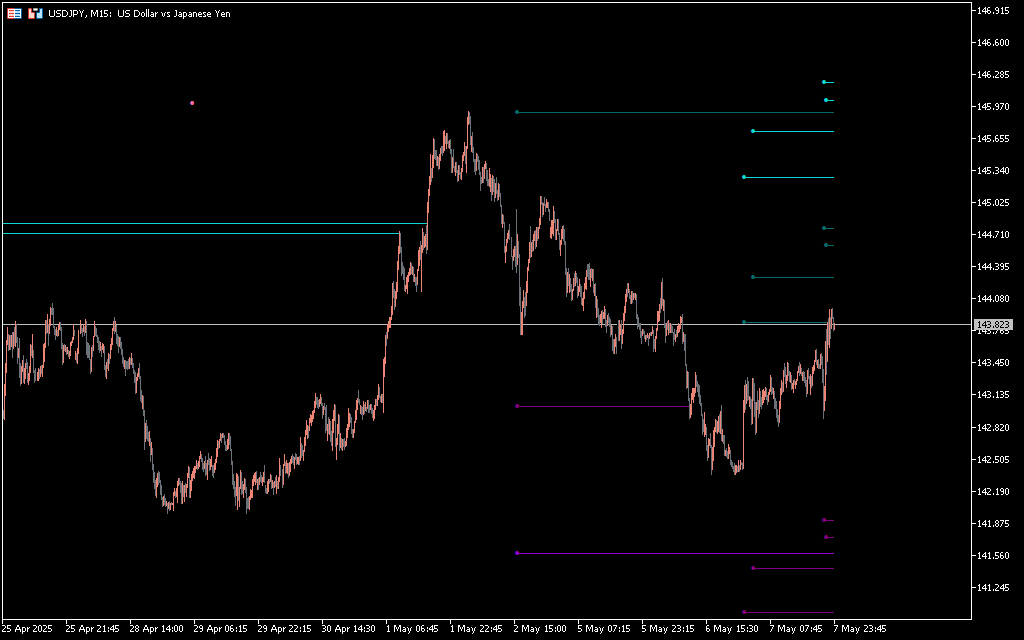The width and height of the screenshot is (1024, 640).
Task: Click the lowest purple dot marker at chart bottom
Action: click(744, 612)
